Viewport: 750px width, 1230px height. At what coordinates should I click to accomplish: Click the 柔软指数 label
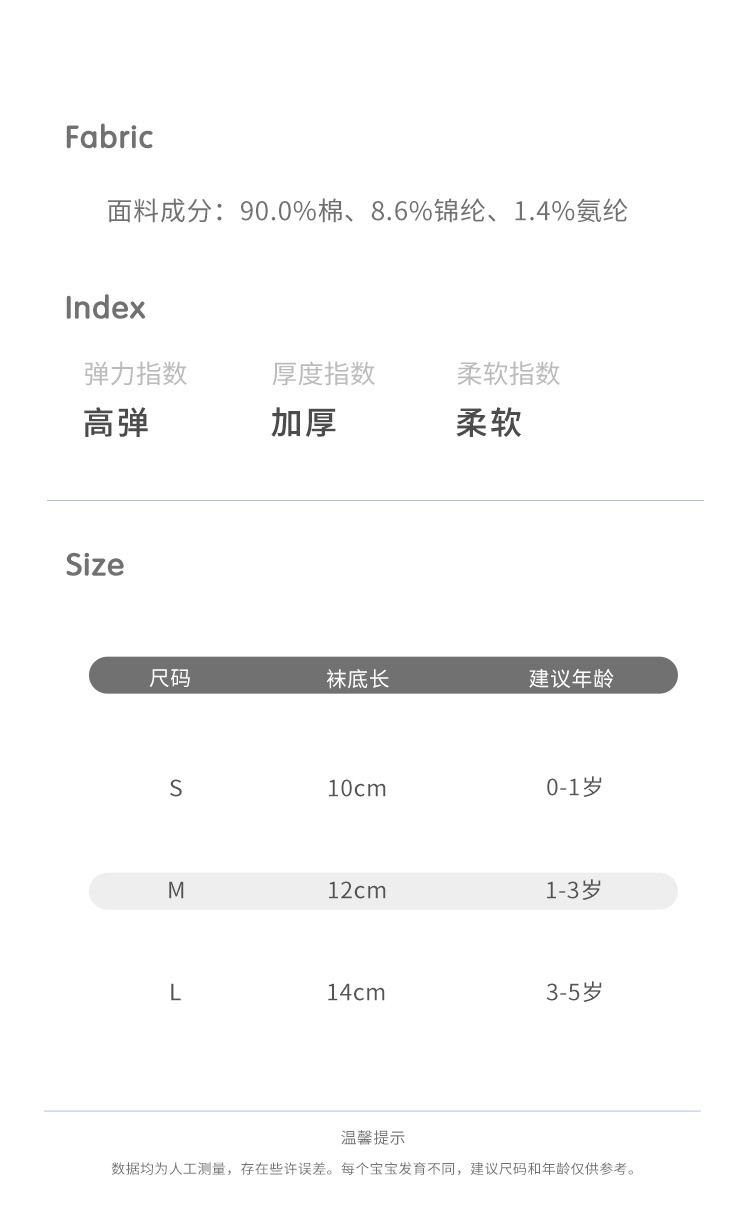click(x=508, y=374)
